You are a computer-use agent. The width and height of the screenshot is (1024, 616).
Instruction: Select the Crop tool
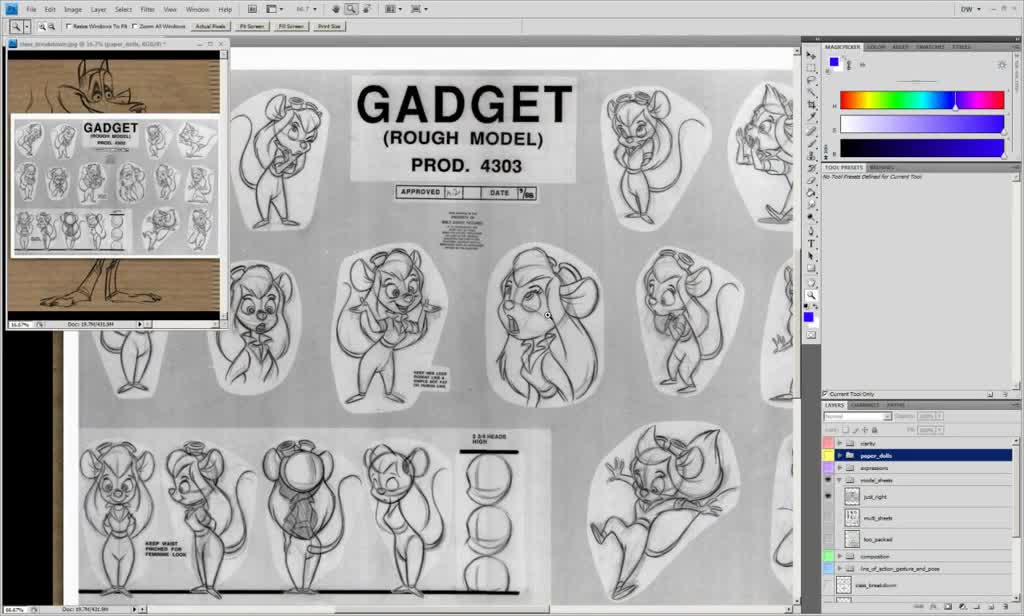pos(810,105)
